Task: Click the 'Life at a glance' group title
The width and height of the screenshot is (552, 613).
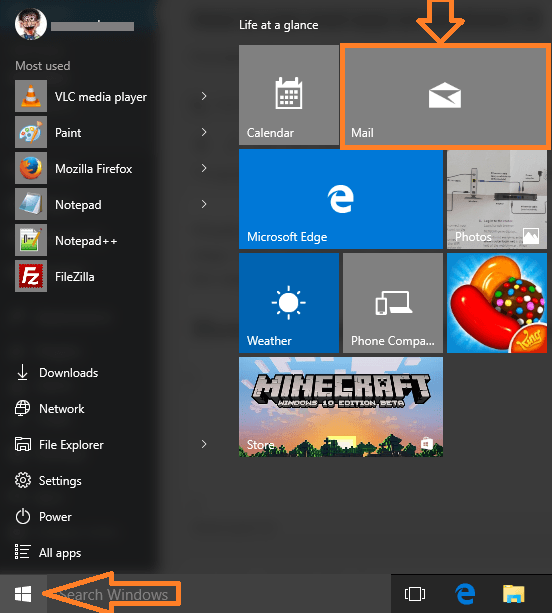Action: click(x=279, y=25)
